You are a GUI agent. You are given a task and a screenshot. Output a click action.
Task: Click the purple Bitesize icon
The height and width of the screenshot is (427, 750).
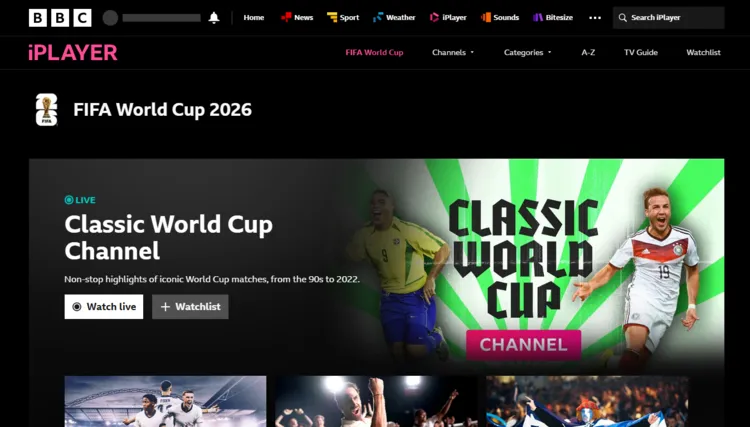(538, 18)
